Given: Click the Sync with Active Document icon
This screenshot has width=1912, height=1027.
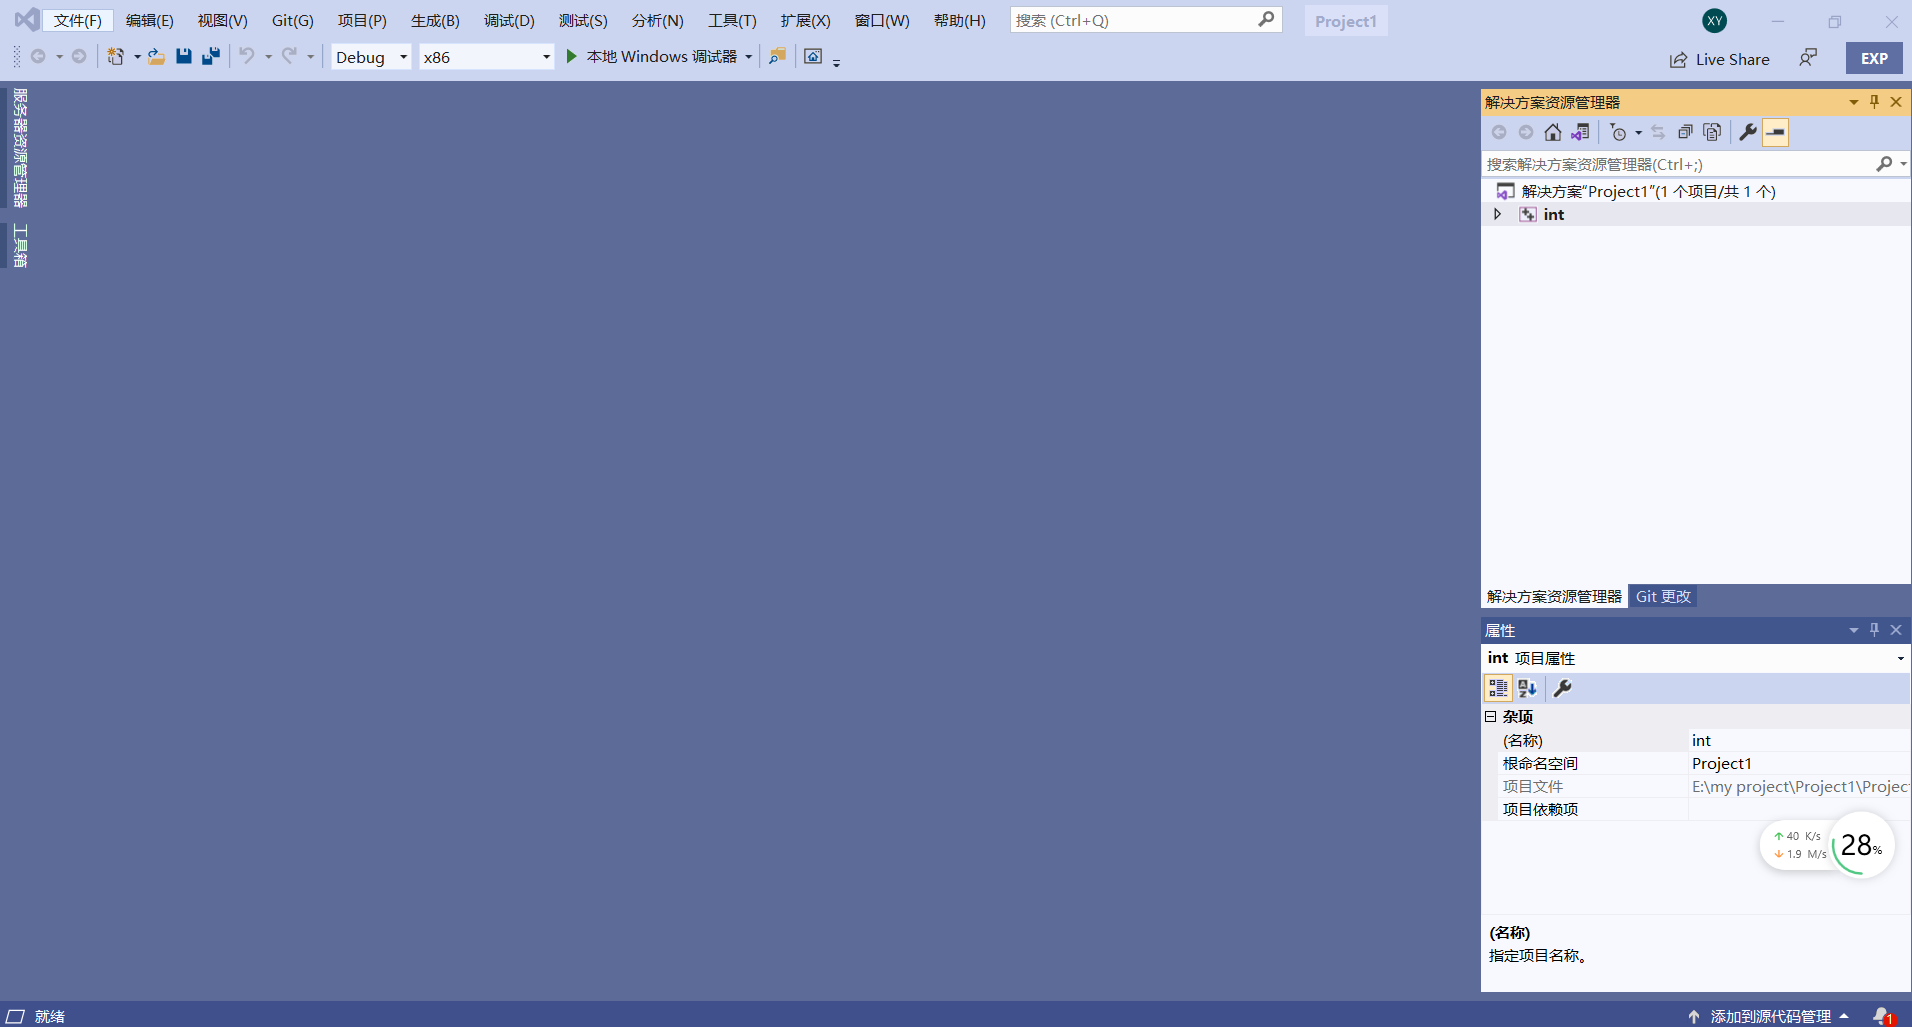Looking at the screenshot, I should [1658, 132].
